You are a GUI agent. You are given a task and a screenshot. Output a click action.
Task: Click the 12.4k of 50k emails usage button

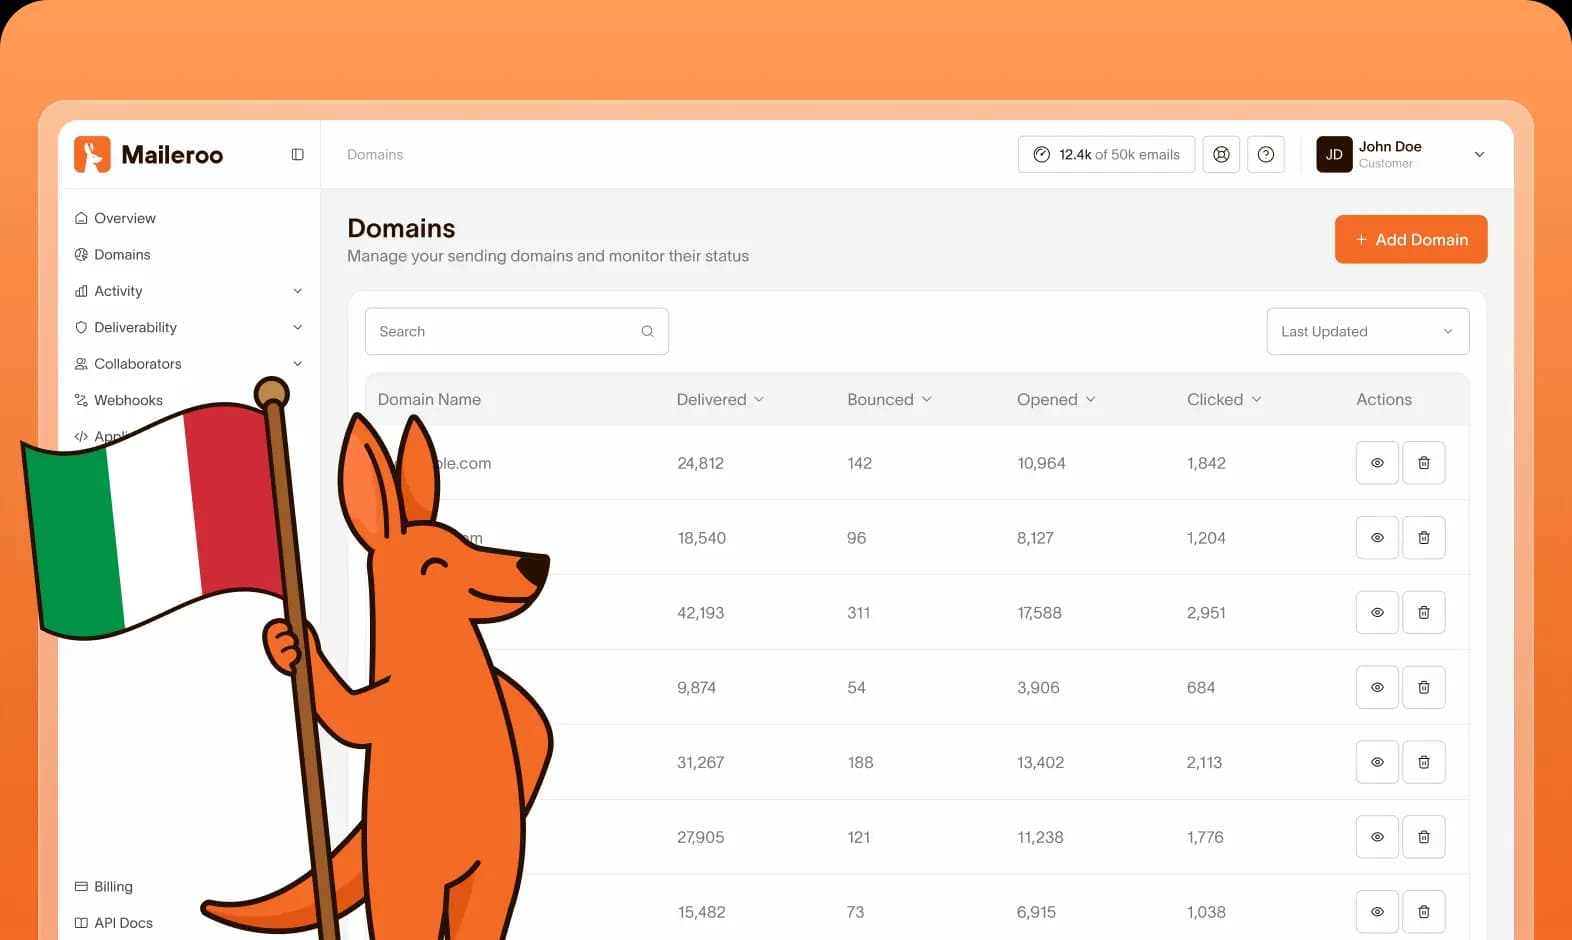pos(1106,155)
